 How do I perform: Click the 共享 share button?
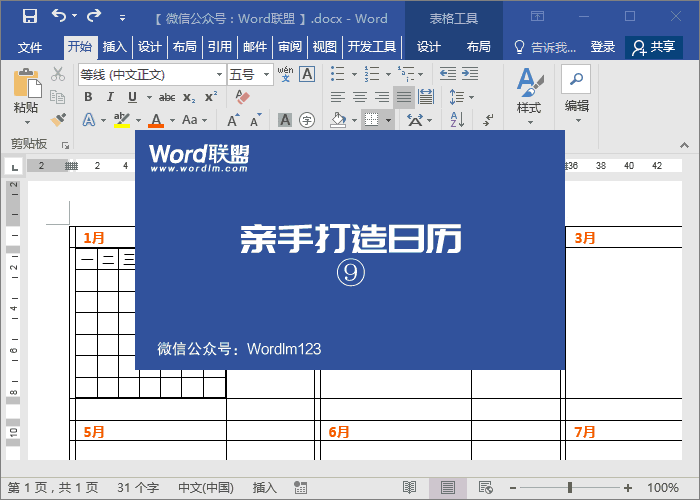[x=654, y=47]
